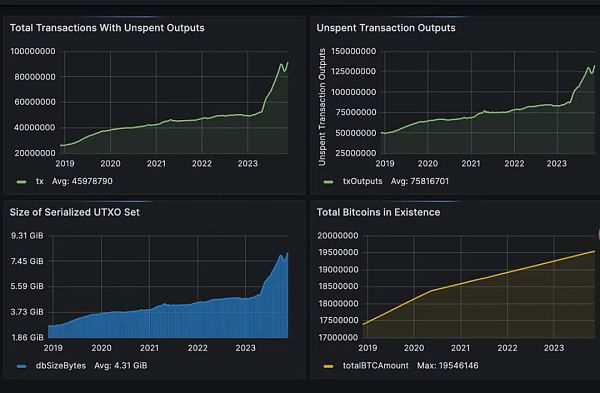The image size is (600, 393).
Task: Click the yellow totalBTCAmount legend color swatch
Action: (328, 366)
